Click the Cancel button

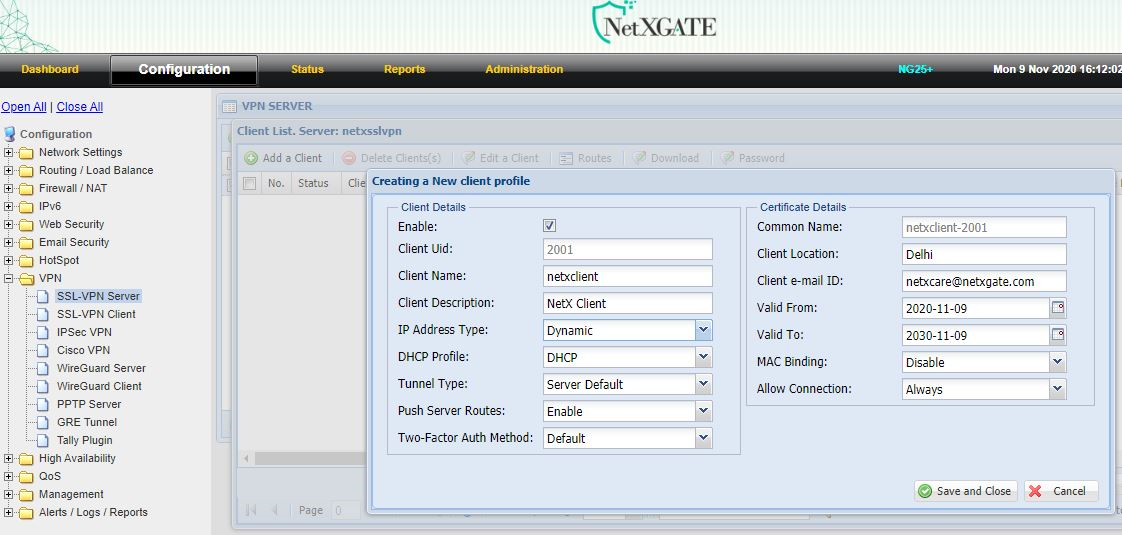pyautogui.click(x=1060, y=491)
